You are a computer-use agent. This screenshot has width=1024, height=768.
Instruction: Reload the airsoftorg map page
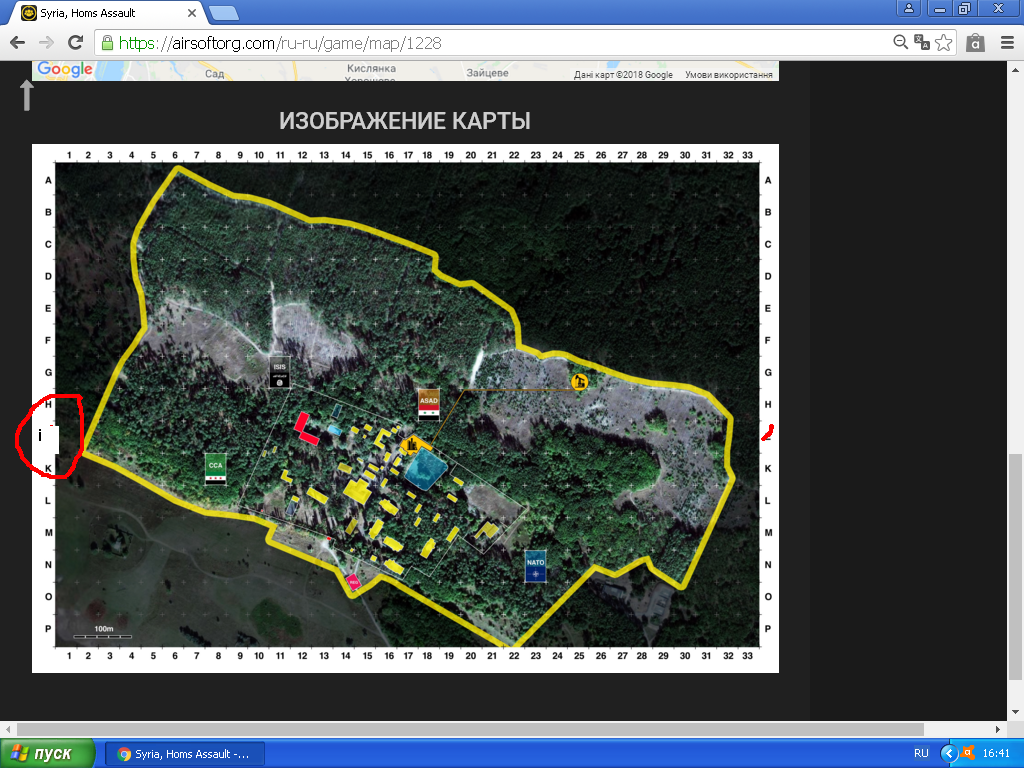(x=76, y=43)
